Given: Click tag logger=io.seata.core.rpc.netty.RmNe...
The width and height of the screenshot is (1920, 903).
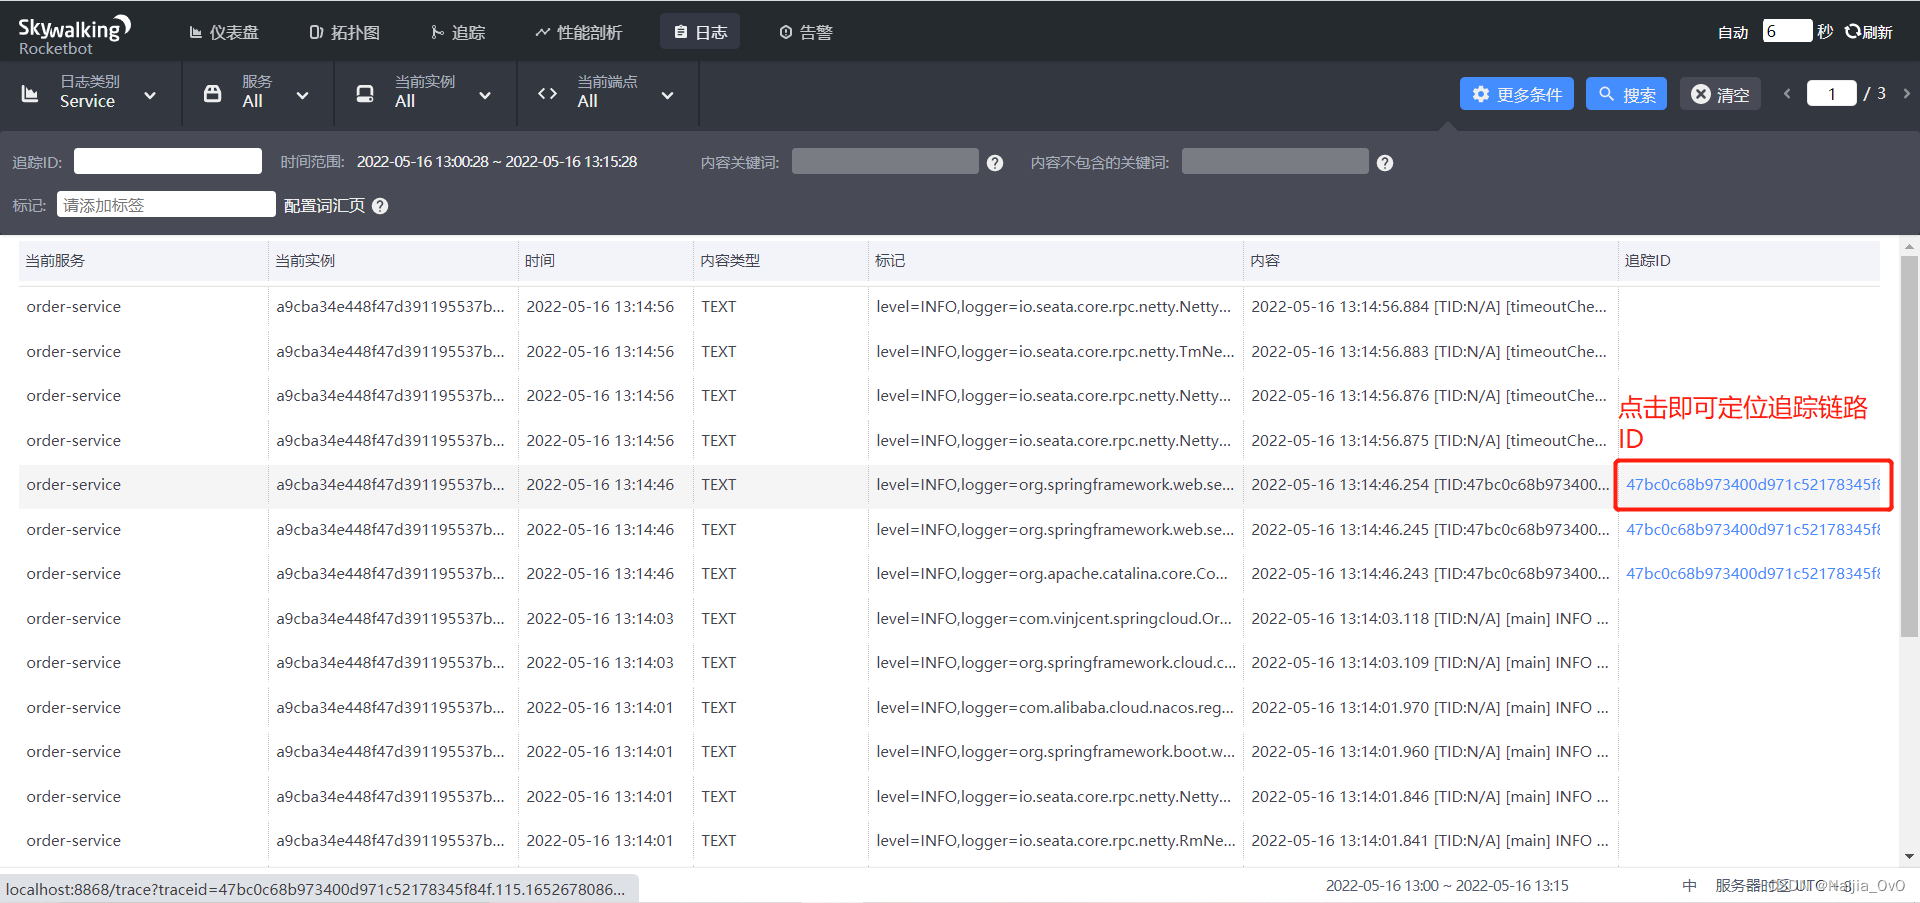Looking at the screenshot, I should (x=1056, y=841).
